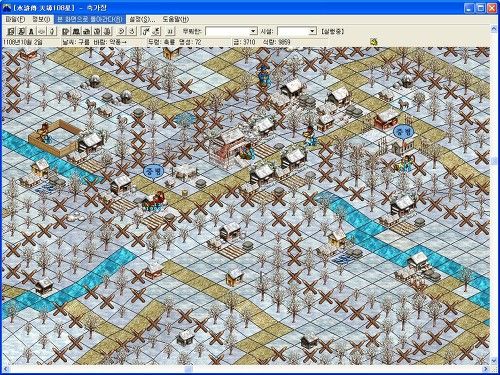
Task: Click the [실행중] status label
Action: click(x=332, y=31)
